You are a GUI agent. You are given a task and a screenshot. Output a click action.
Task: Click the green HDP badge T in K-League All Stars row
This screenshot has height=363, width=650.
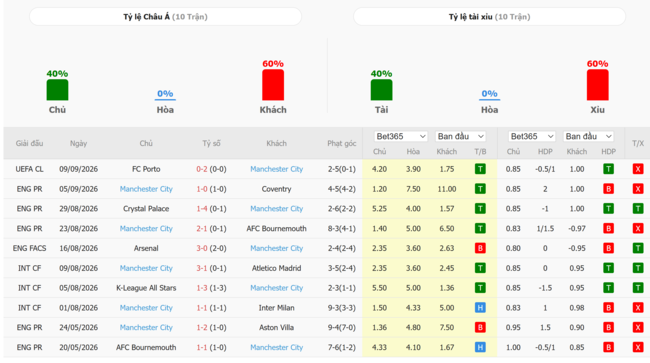coord(608,288)
